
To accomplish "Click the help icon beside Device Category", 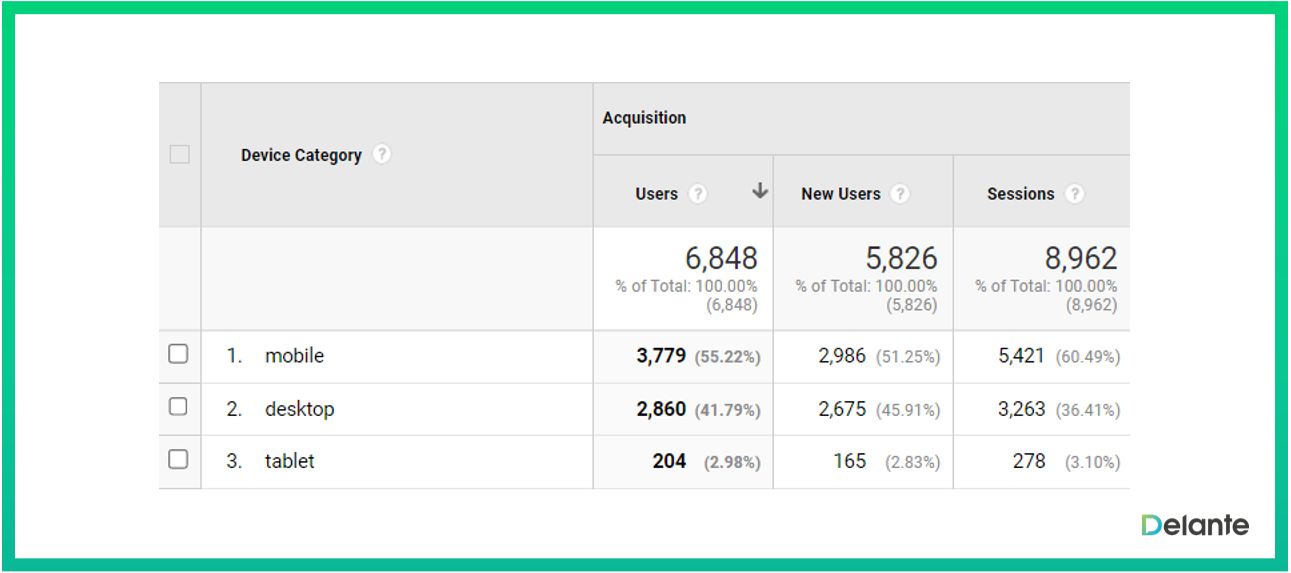I will [382, 155].
